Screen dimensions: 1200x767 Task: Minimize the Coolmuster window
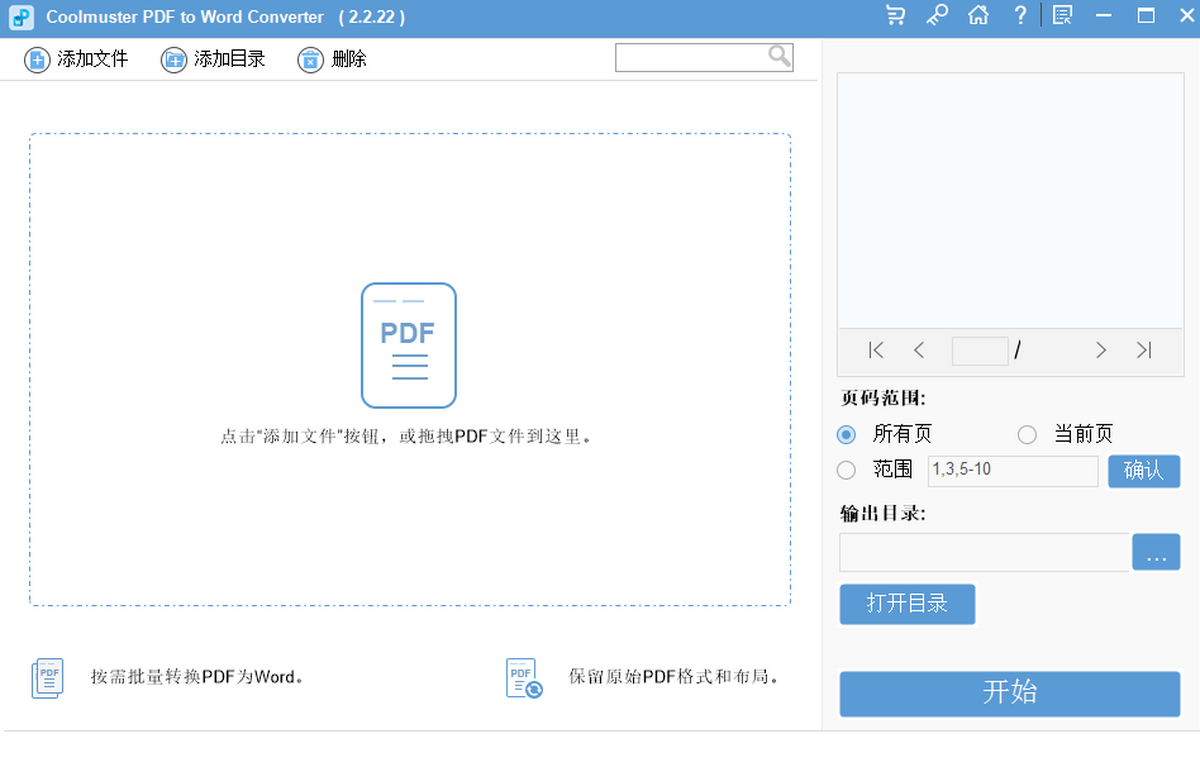1104,16
